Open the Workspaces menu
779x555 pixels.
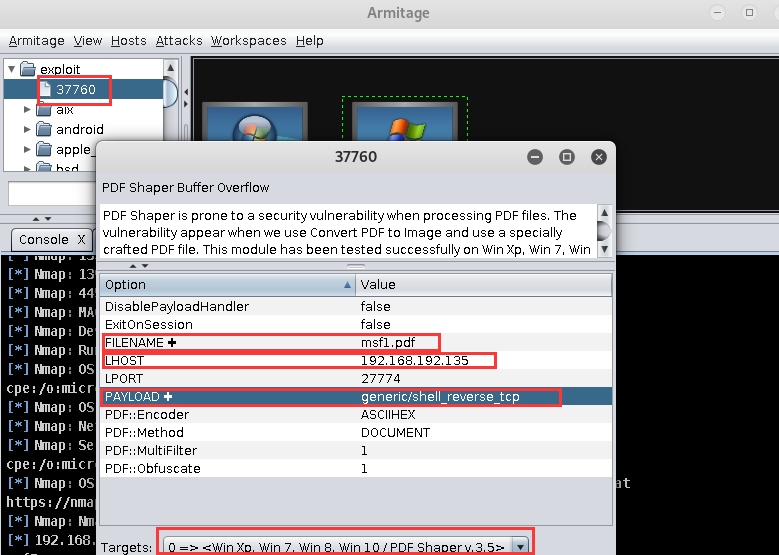point(248,41)
